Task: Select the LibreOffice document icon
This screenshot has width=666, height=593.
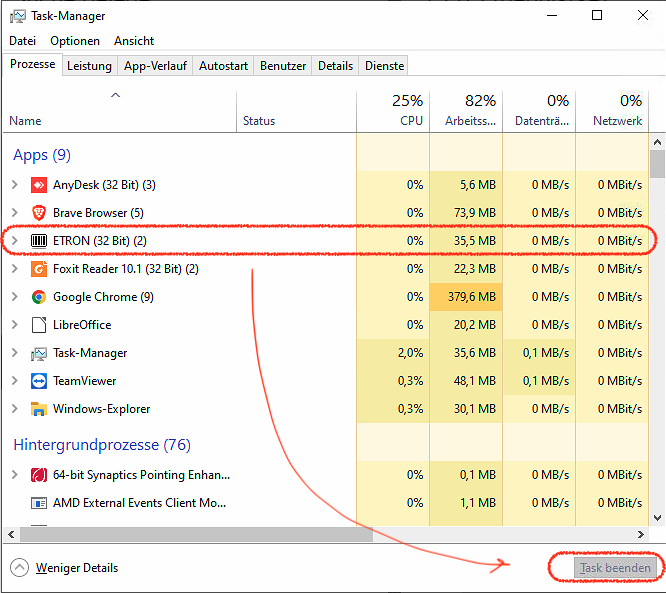Action: (39, 325)
